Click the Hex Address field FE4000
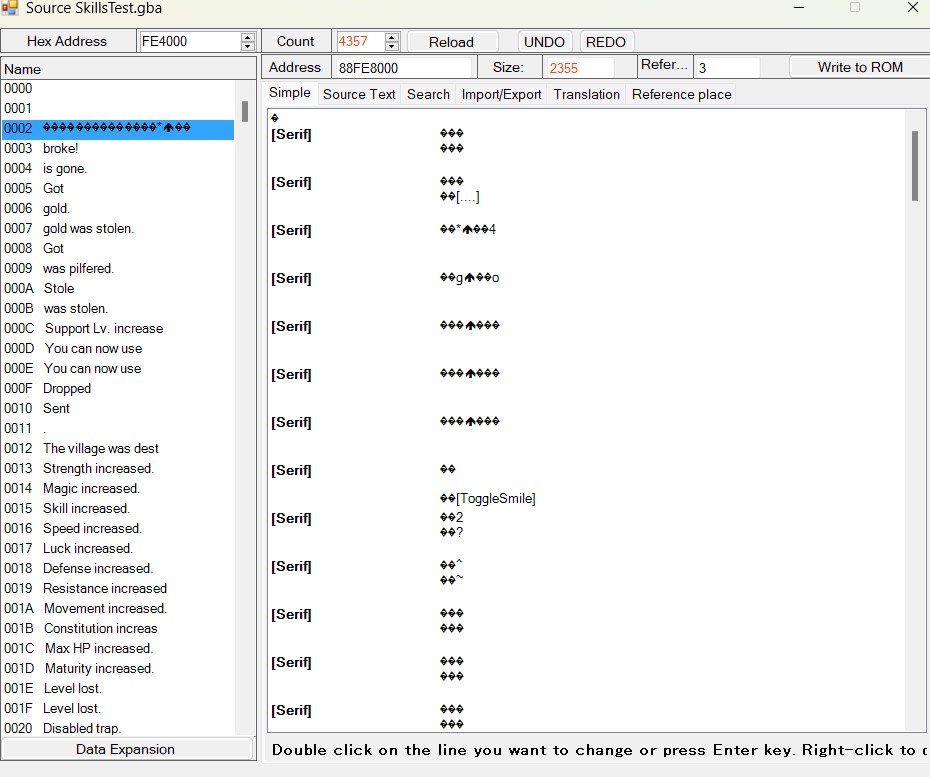Screen dimensions: 930x777 pos(190,42)
